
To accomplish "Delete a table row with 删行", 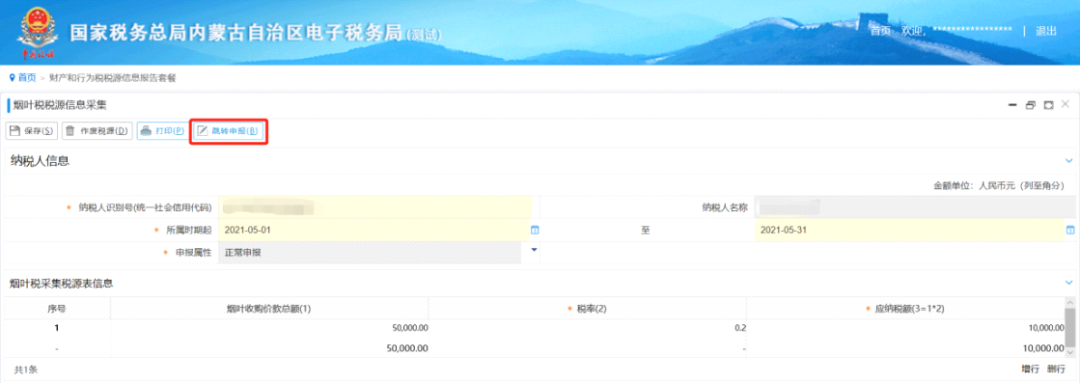I will tap(1055, 370).
